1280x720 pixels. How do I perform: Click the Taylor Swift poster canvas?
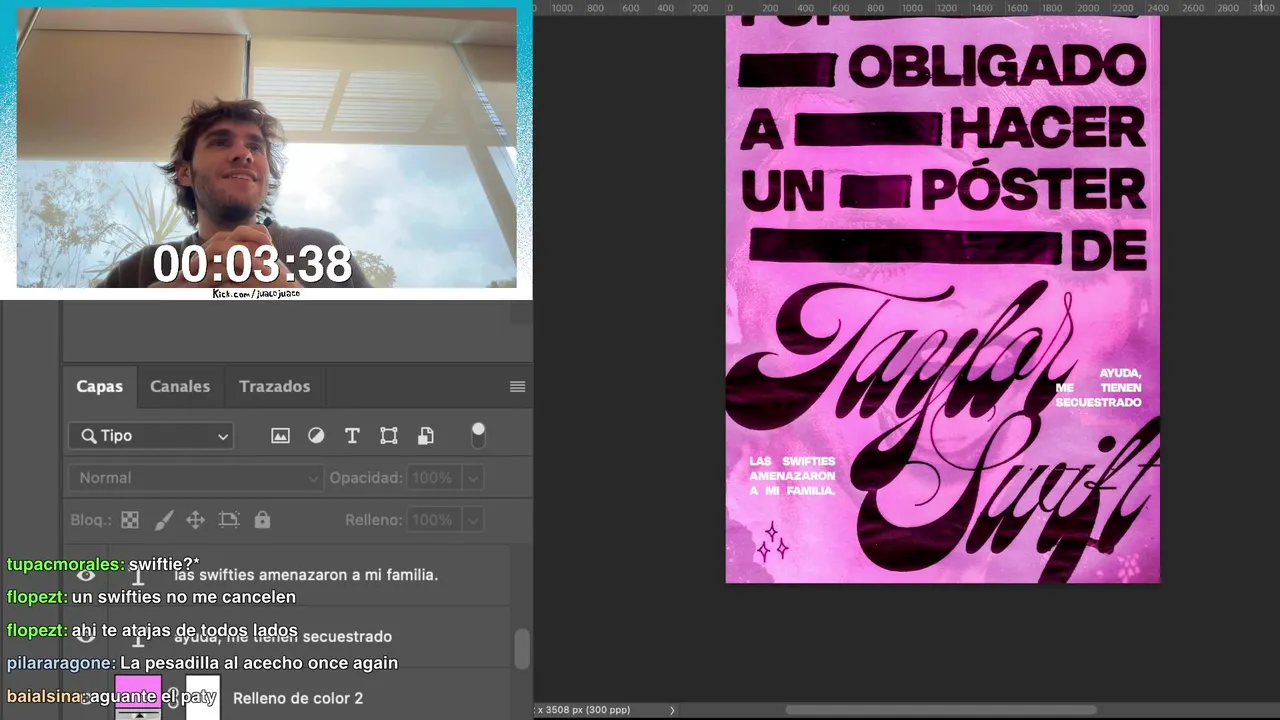pyautogui.click(x=942, y=300)
